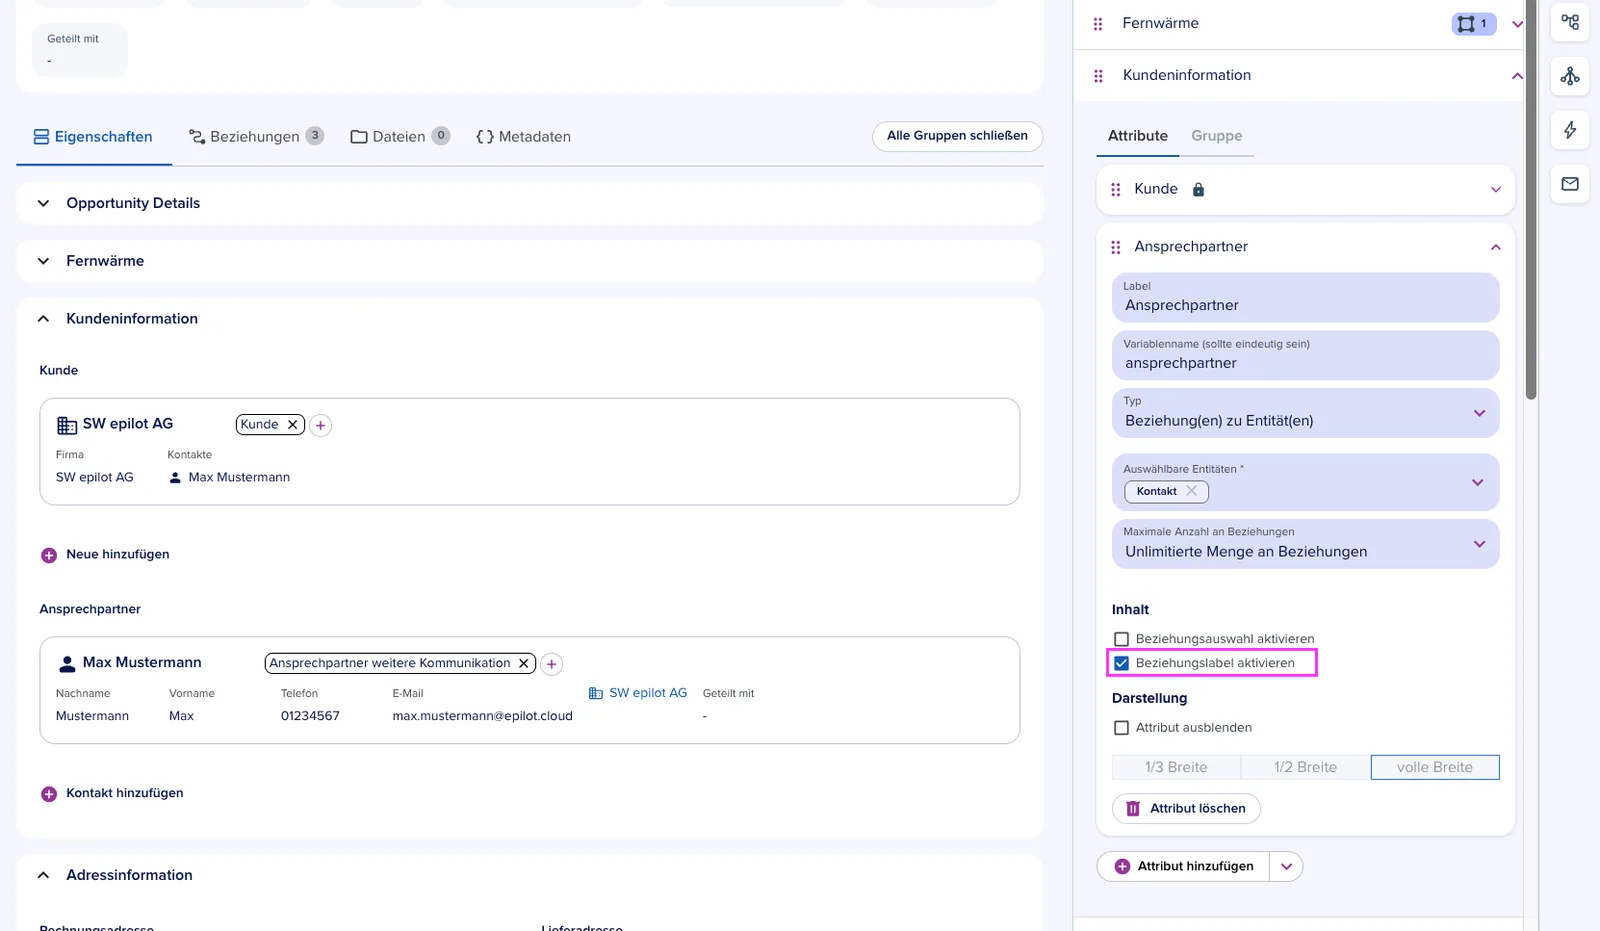This screenshot has height=931, width=1600.
Task: Click the drag handle beside Kundeninformation in right panel
Action: click(1098, 76)
